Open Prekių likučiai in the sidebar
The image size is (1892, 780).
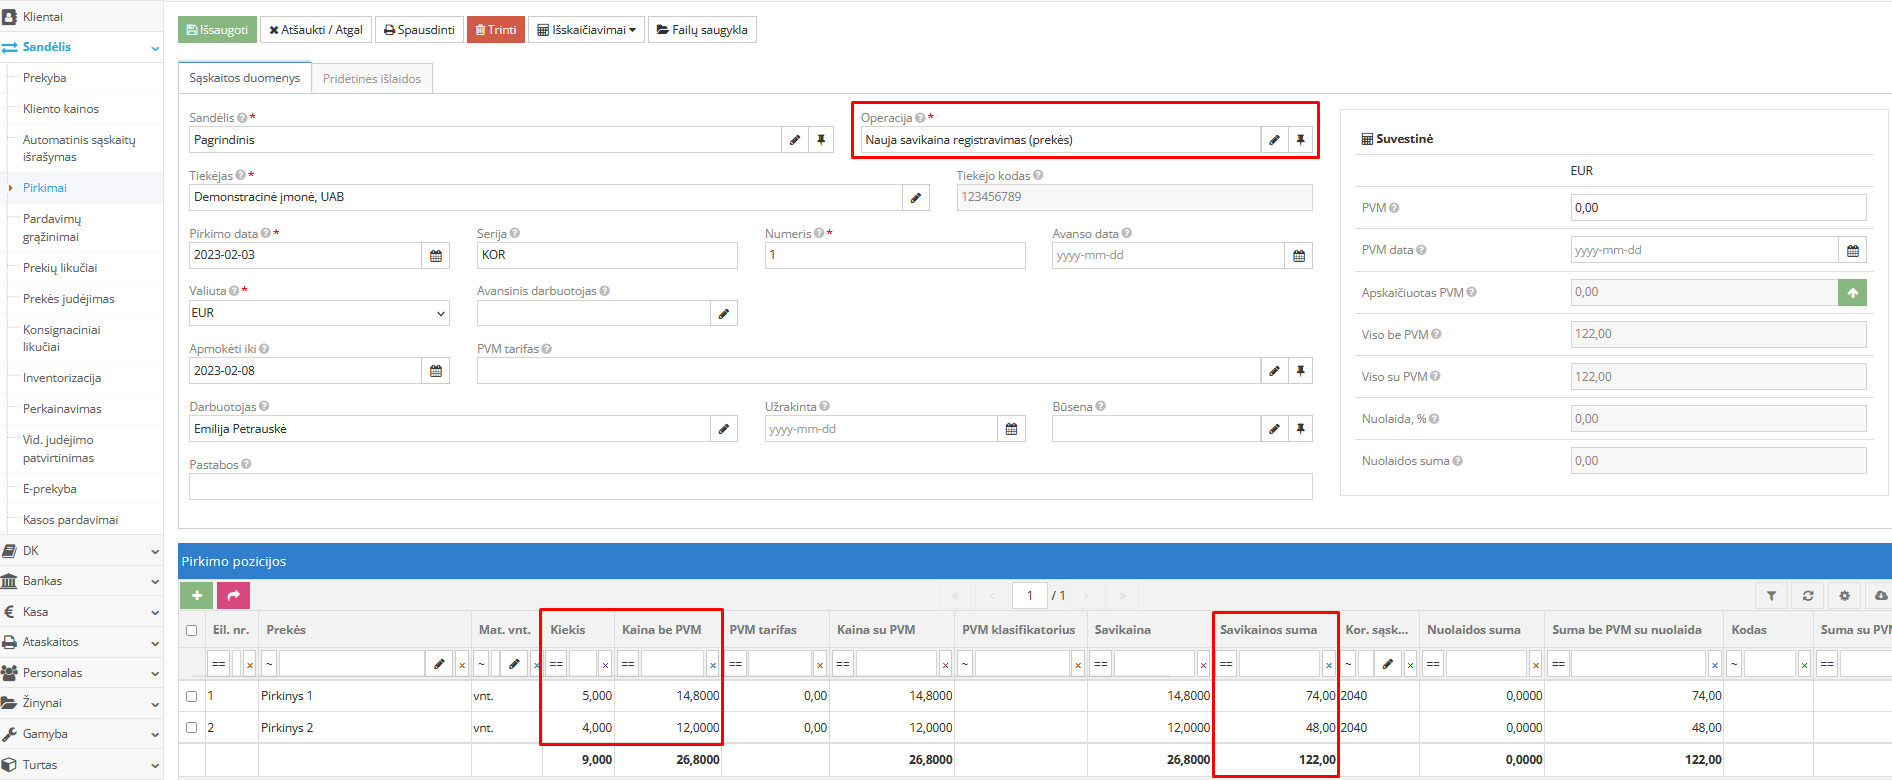coord(60,268)
